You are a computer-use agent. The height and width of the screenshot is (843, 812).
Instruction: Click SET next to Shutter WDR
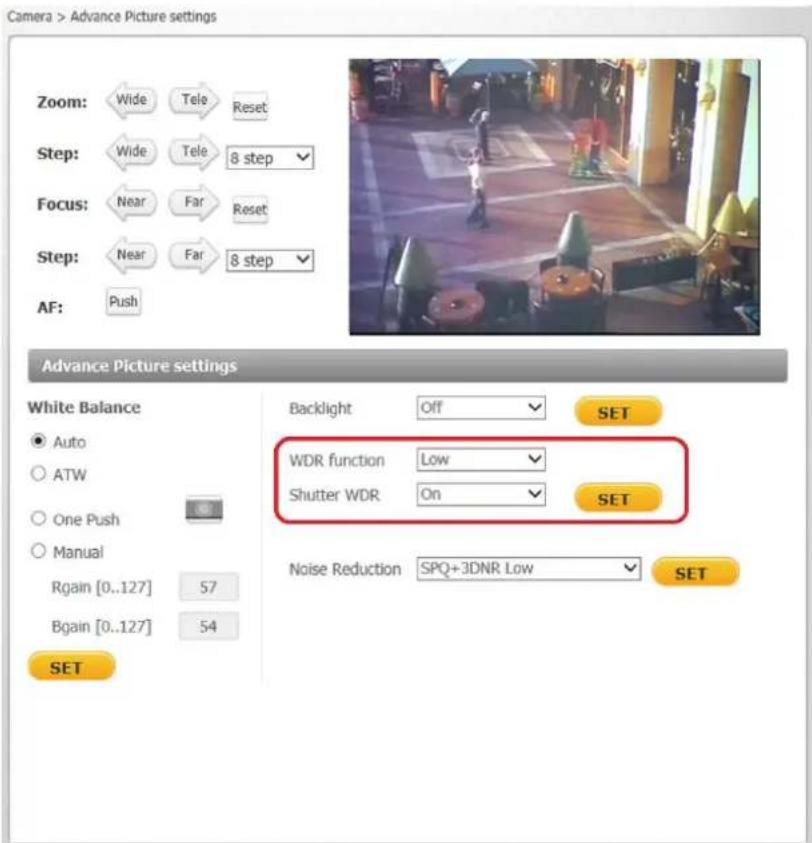618,498
